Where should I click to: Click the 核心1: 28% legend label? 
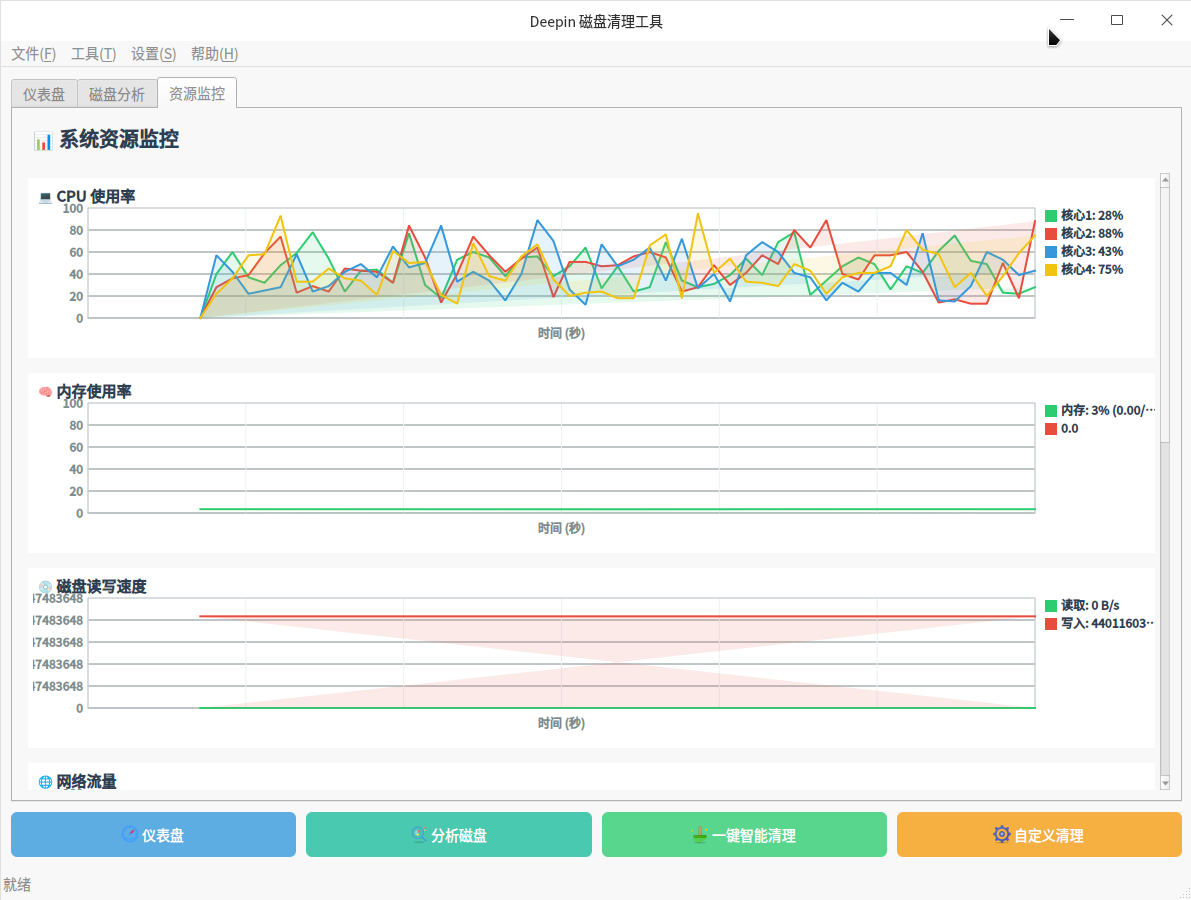[x=1091, y=216]
